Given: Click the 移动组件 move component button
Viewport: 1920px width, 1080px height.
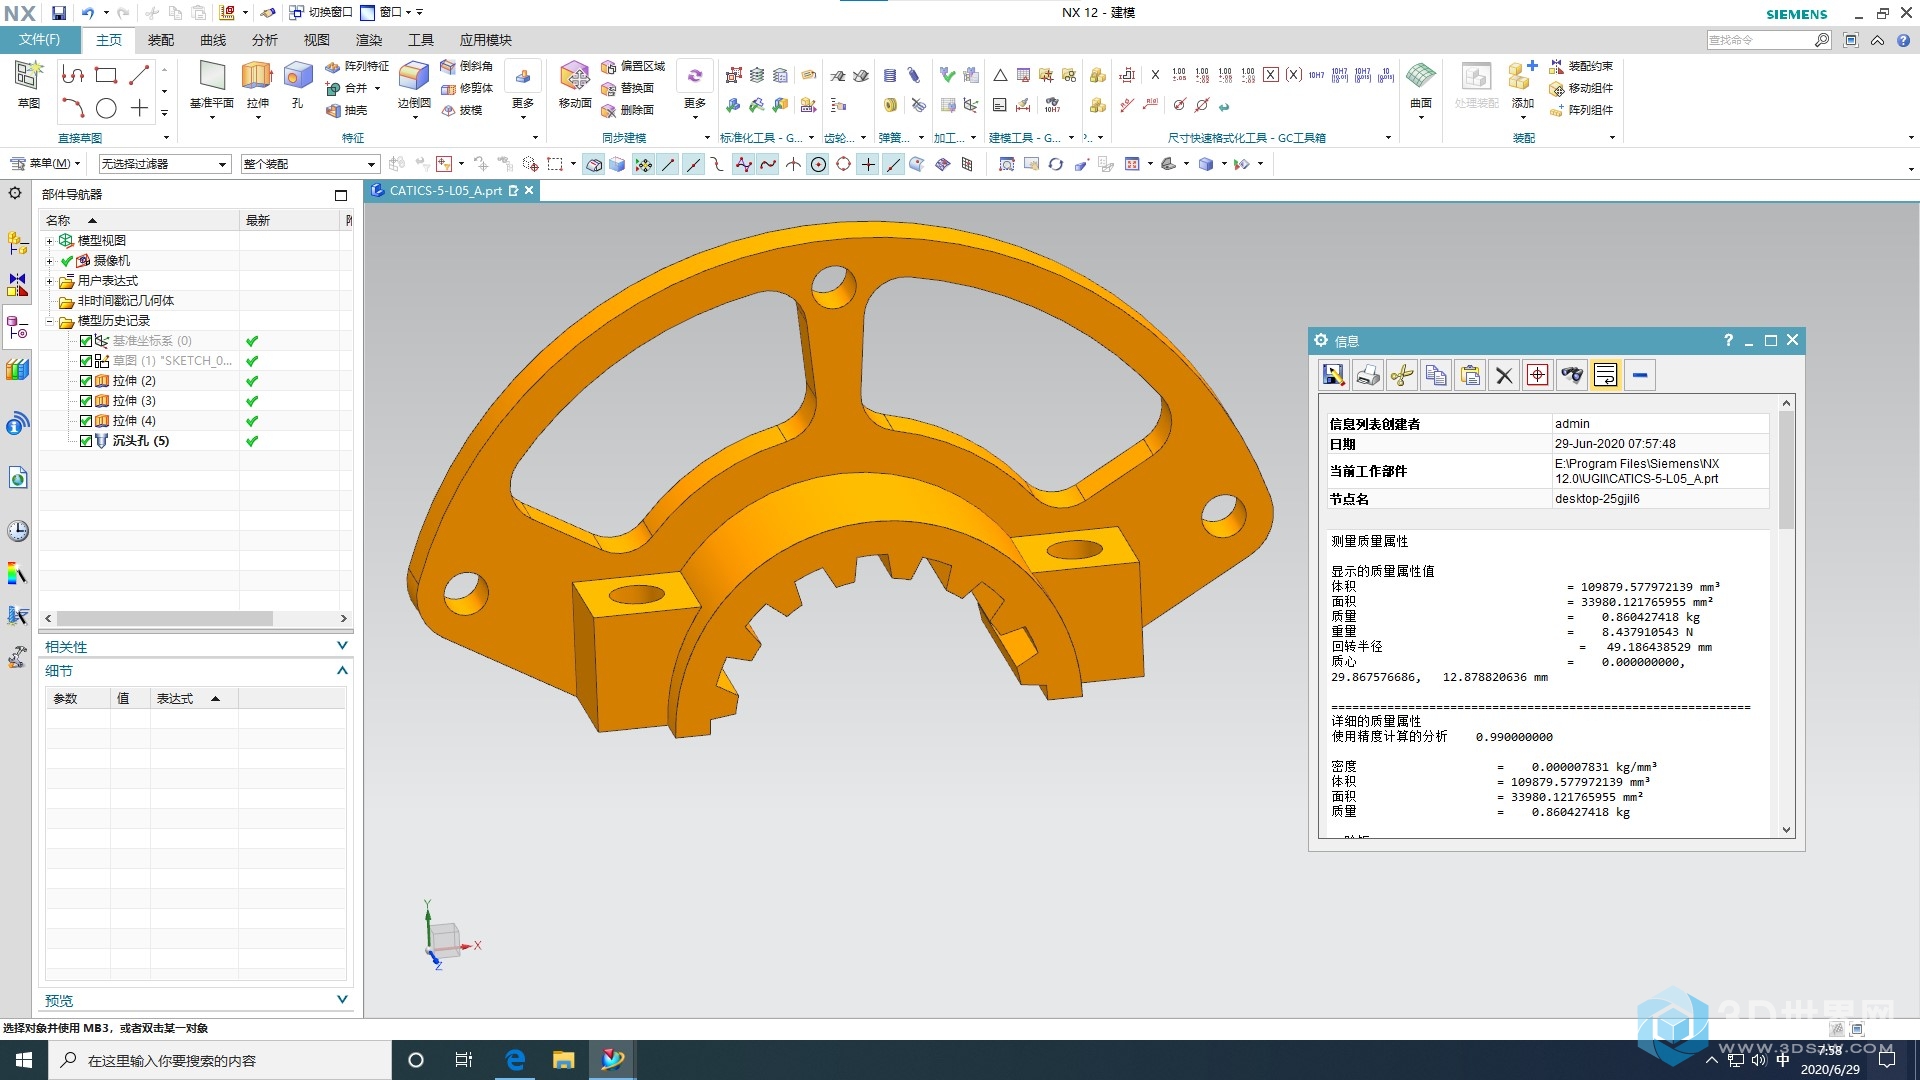Looking at the screenshot, I should coord(1581,88).
